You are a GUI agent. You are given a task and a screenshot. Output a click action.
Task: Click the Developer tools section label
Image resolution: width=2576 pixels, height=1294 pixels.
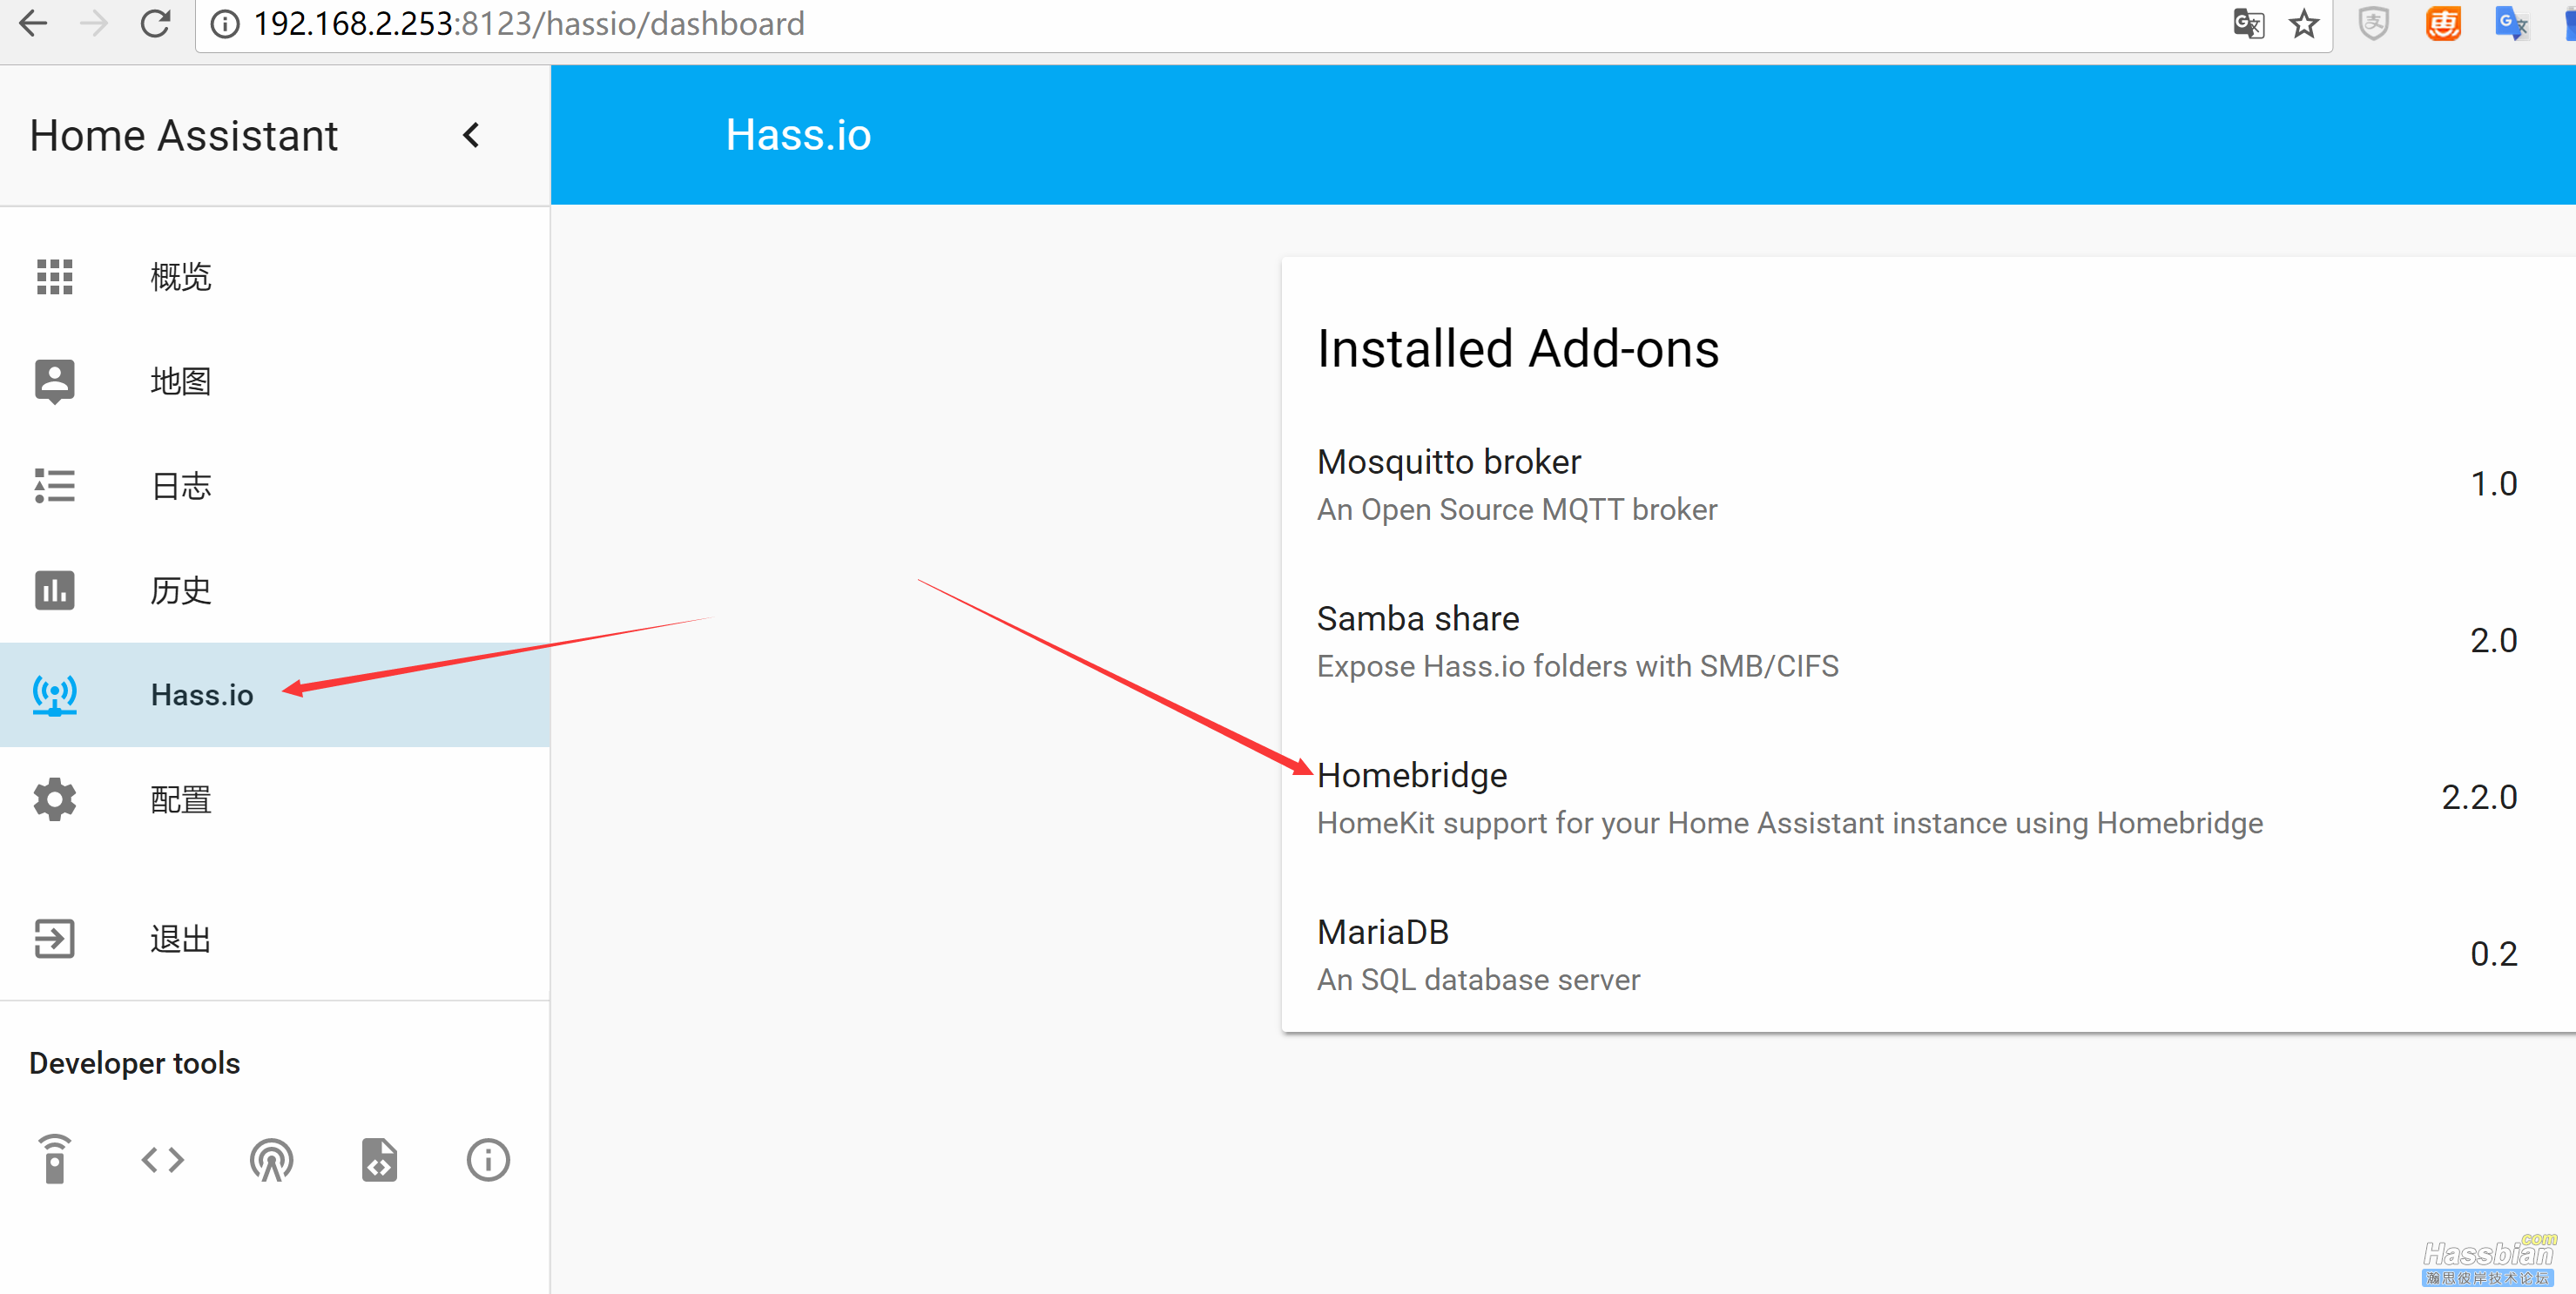(x=134, y=1063)
